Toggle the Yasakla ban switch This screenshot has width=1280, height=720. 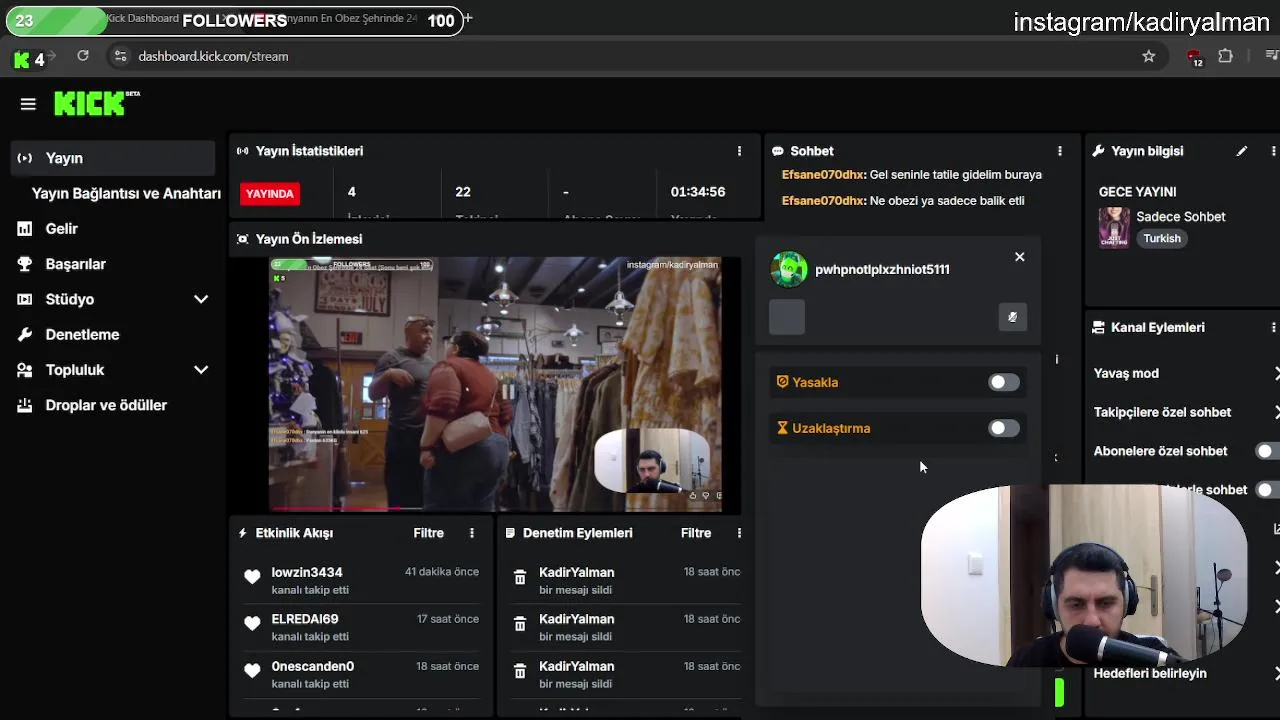tap(1003, 382)
